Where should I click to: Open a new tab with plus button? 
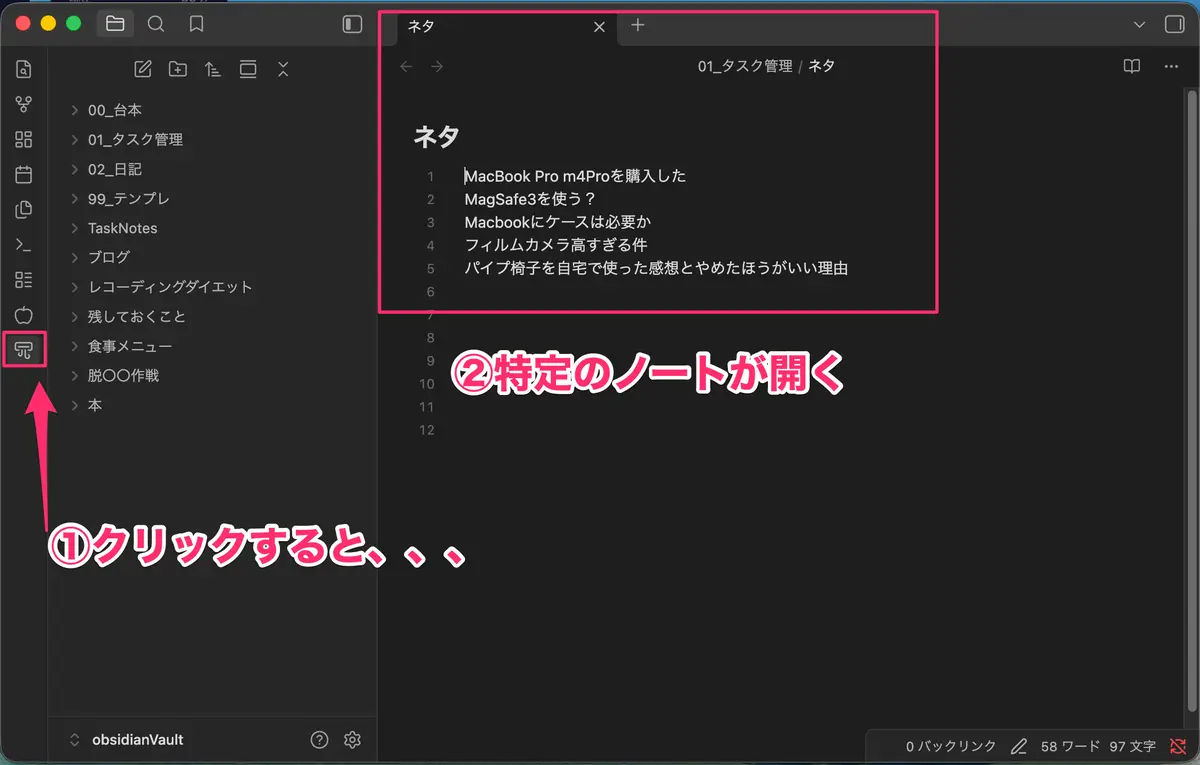pos(638,26)
